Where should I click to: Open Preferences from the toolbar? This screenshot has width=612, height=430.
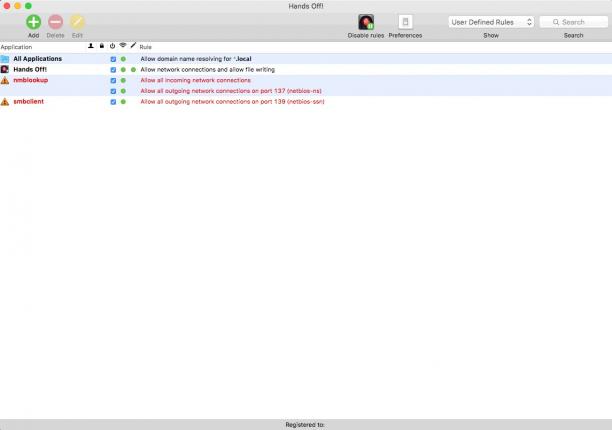[406, 22]
